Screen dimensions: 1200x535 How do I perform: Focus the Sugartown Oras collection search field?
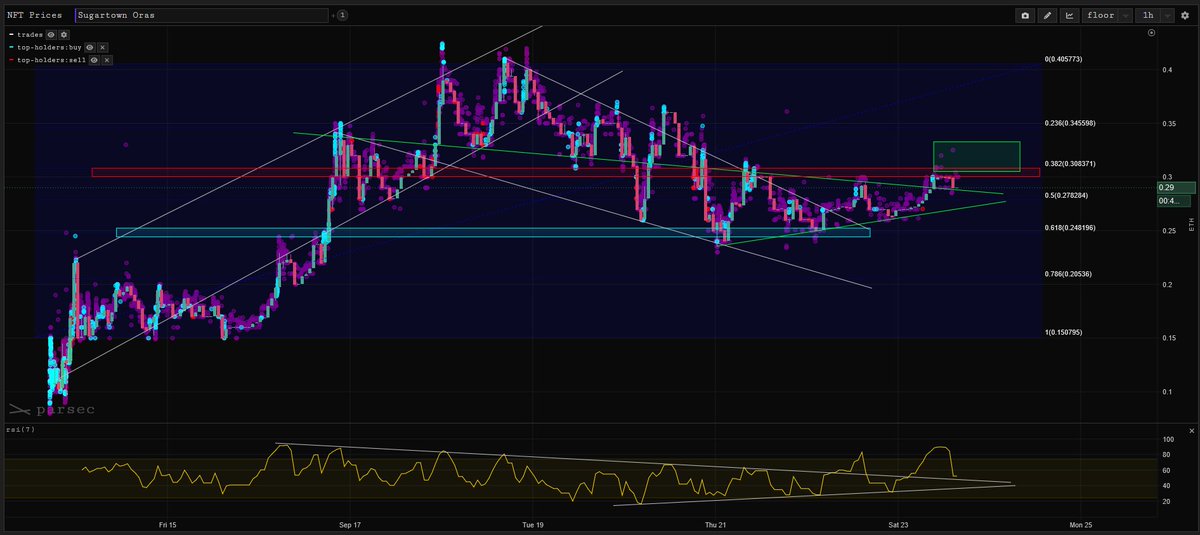201,15
